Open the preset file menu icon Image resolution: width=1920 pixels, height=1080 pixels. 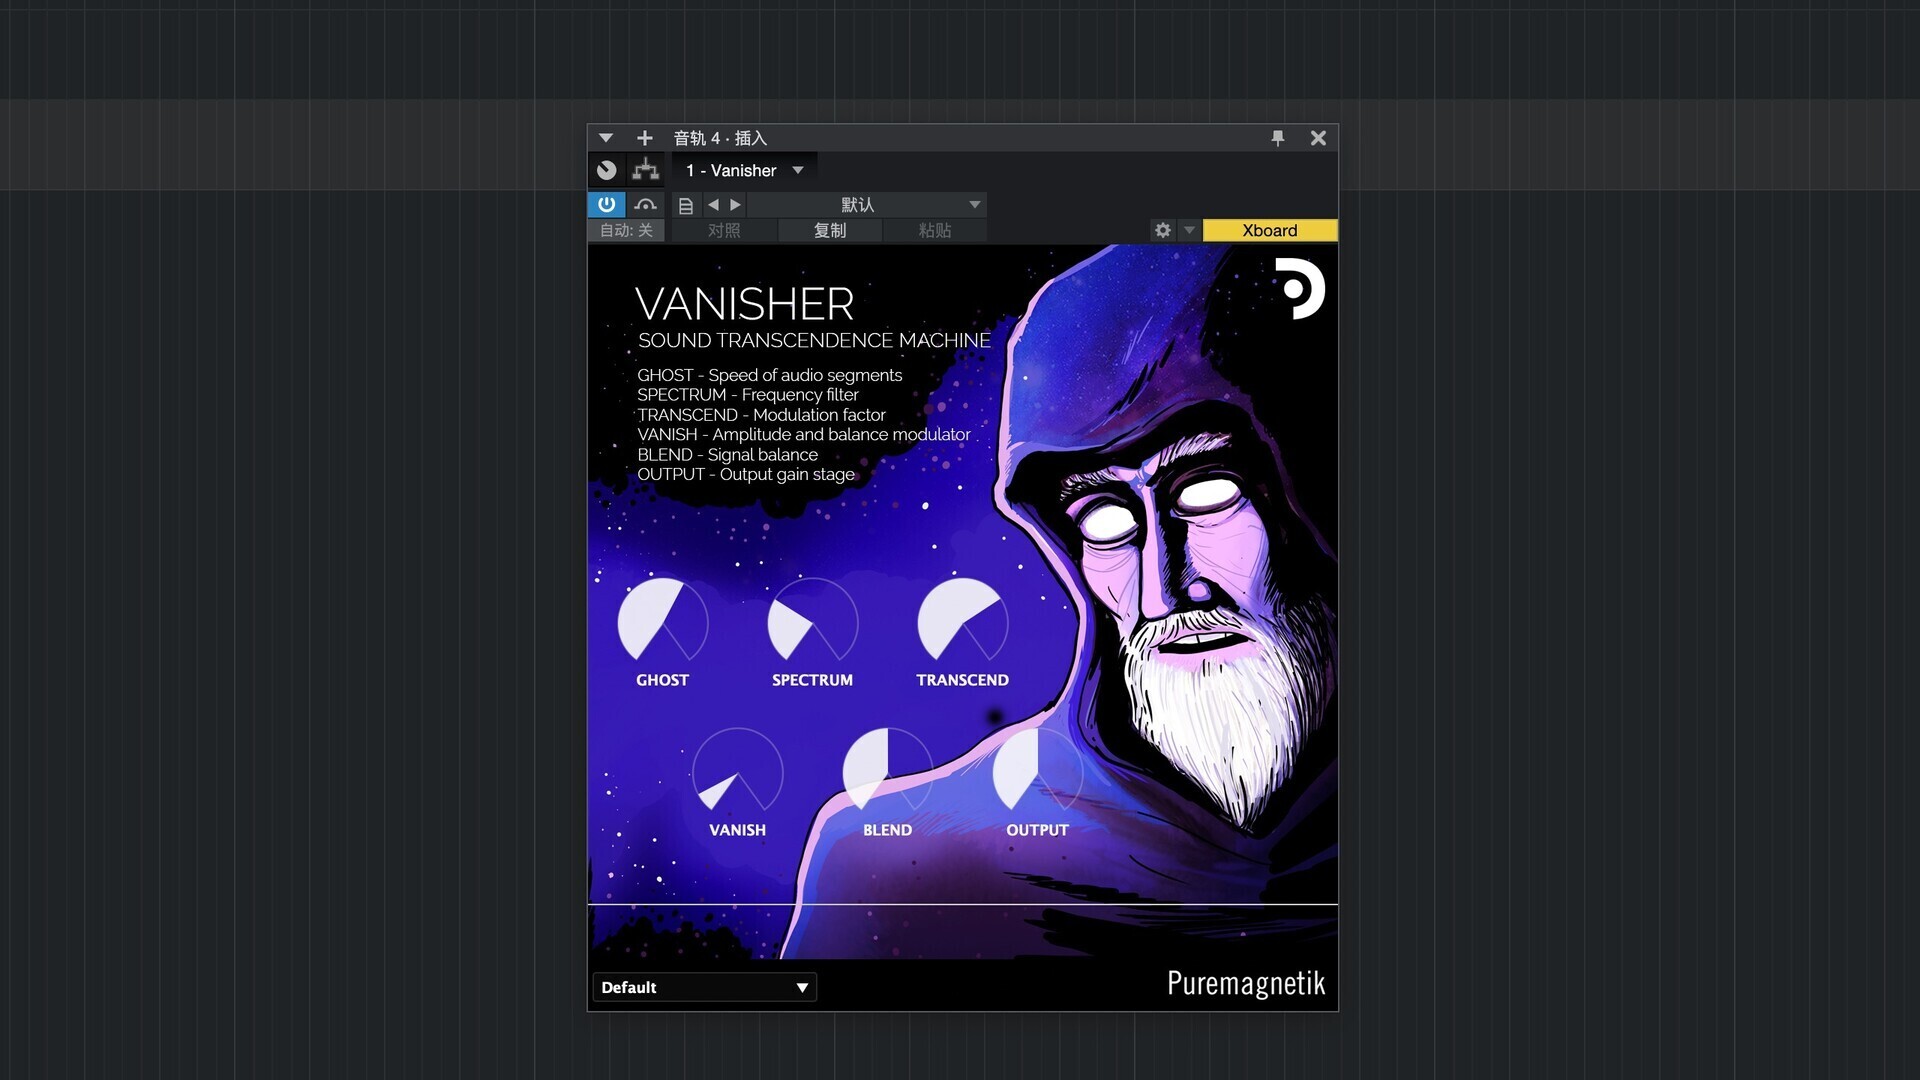click(x=685, y=205)
